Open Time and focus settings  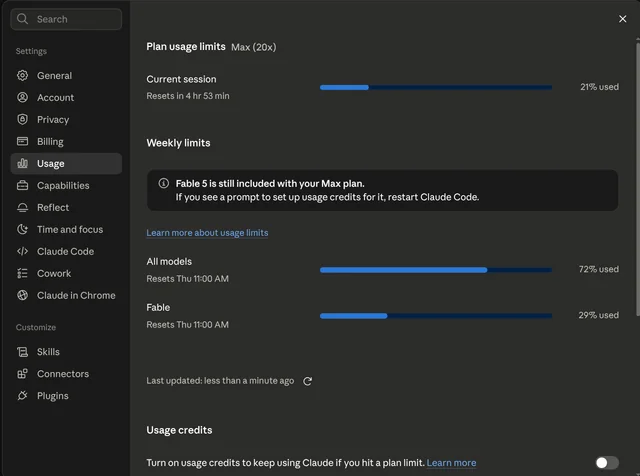click(66, 229)
